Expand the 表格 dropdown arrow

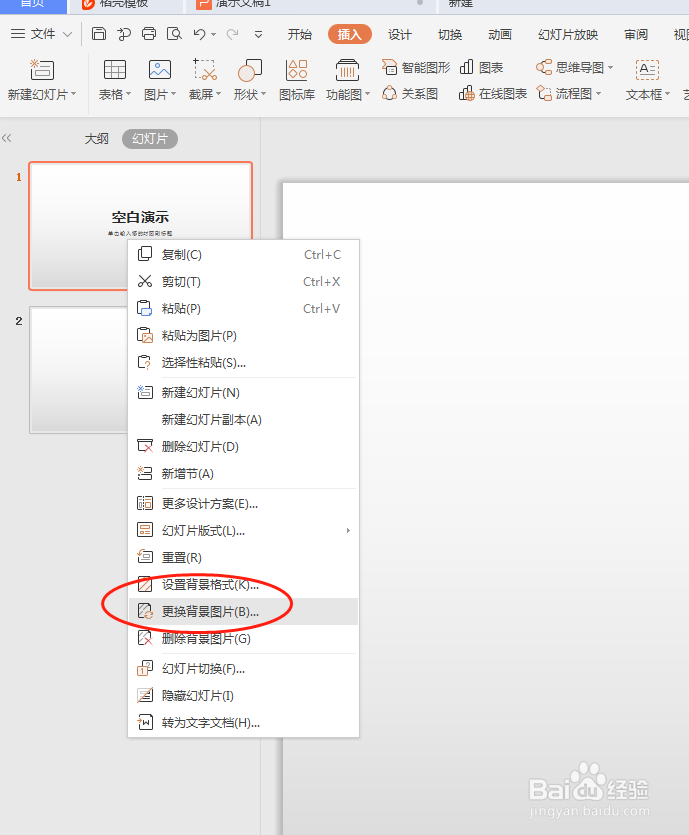pyautogui.click(x=128, y=94)
